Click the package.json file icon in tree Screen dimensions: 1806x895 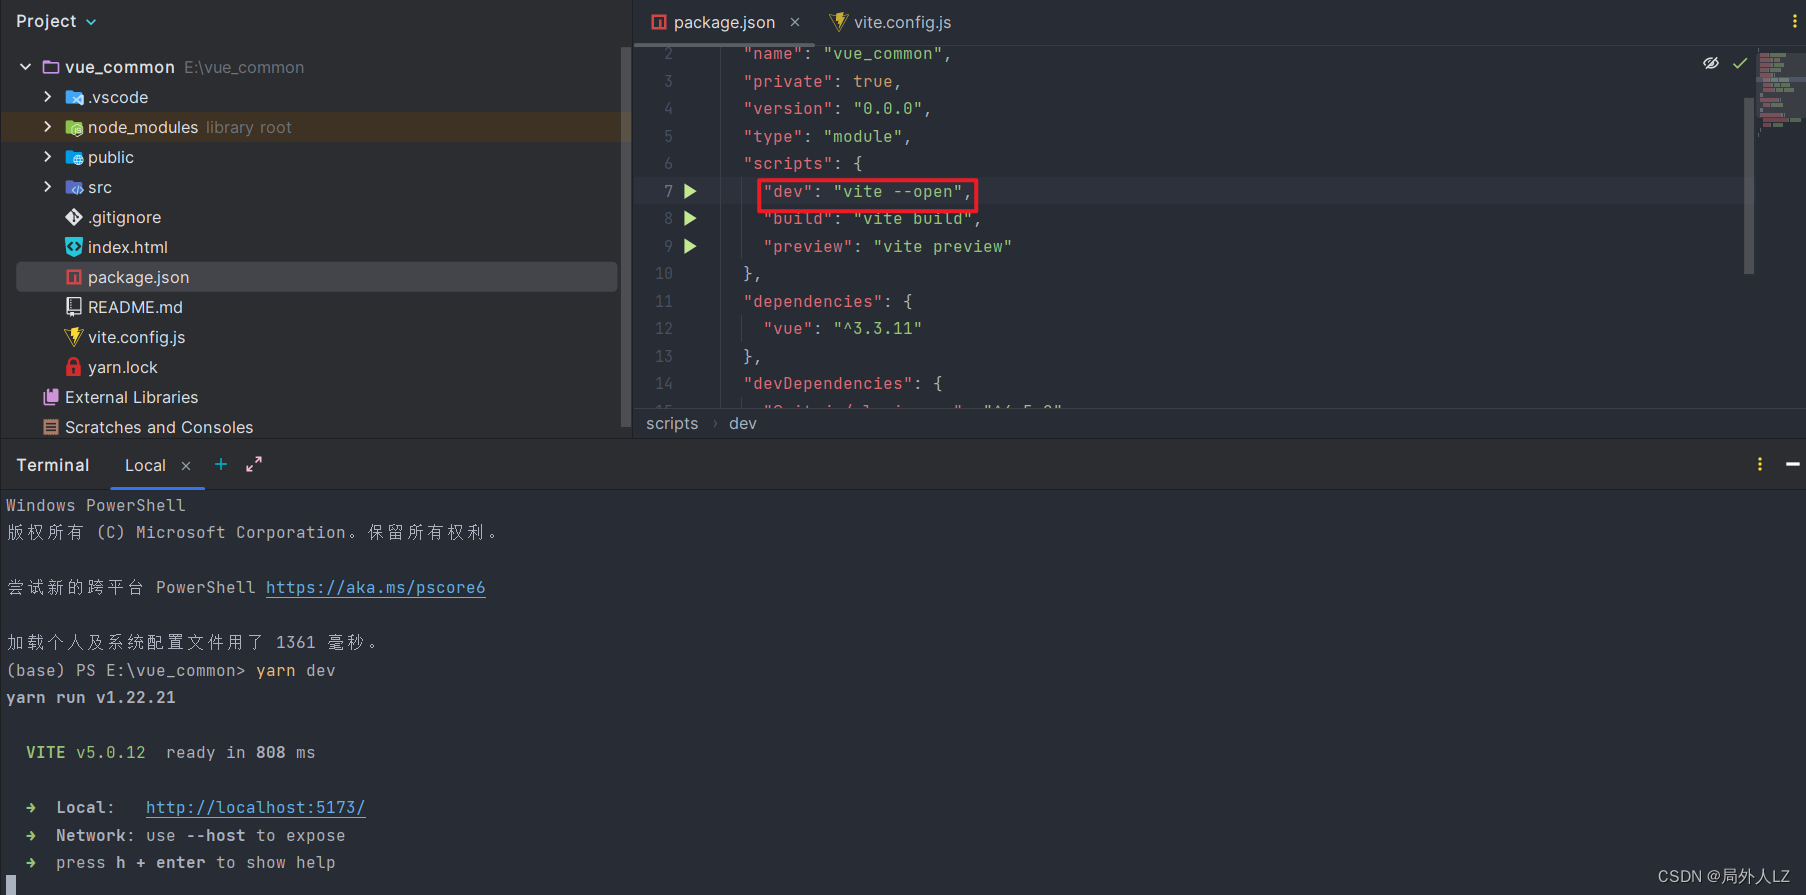[74, 277]
